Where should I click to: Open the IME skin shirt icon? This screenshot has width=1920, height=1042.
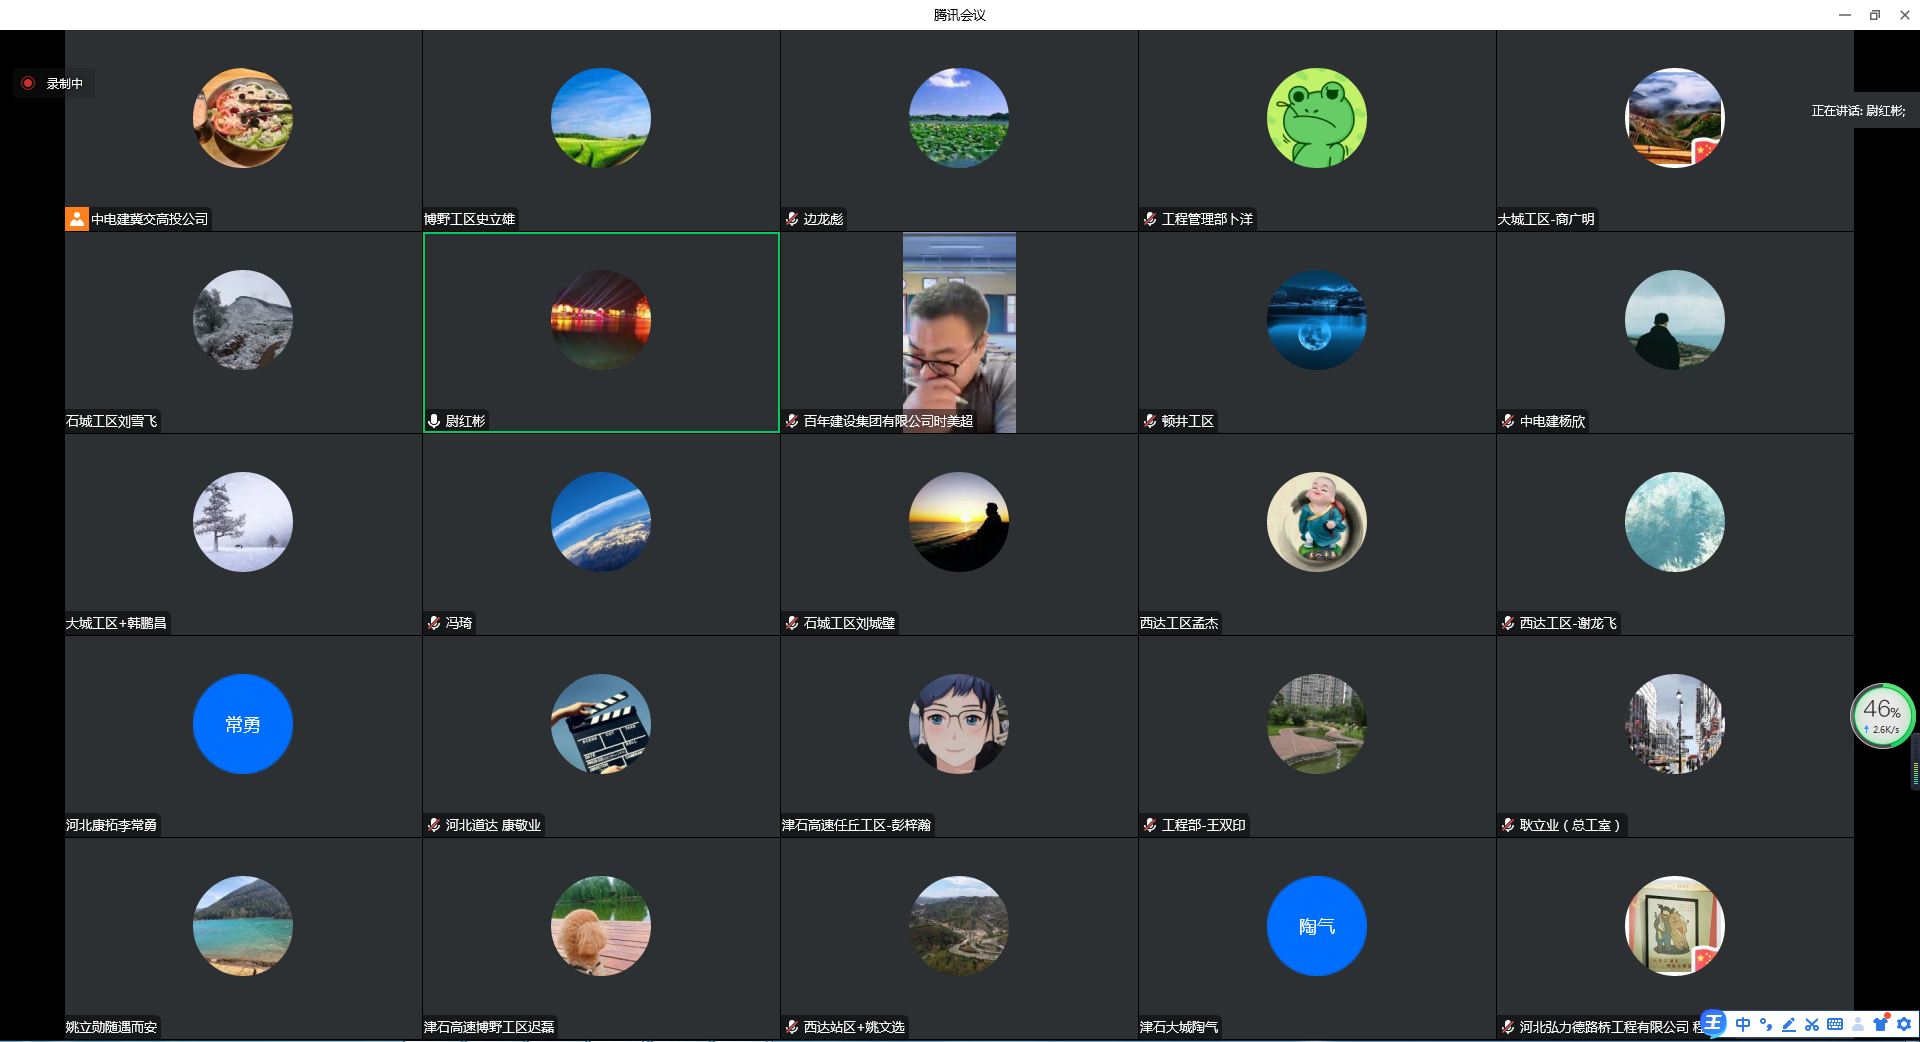(x=1880, y=1024)
